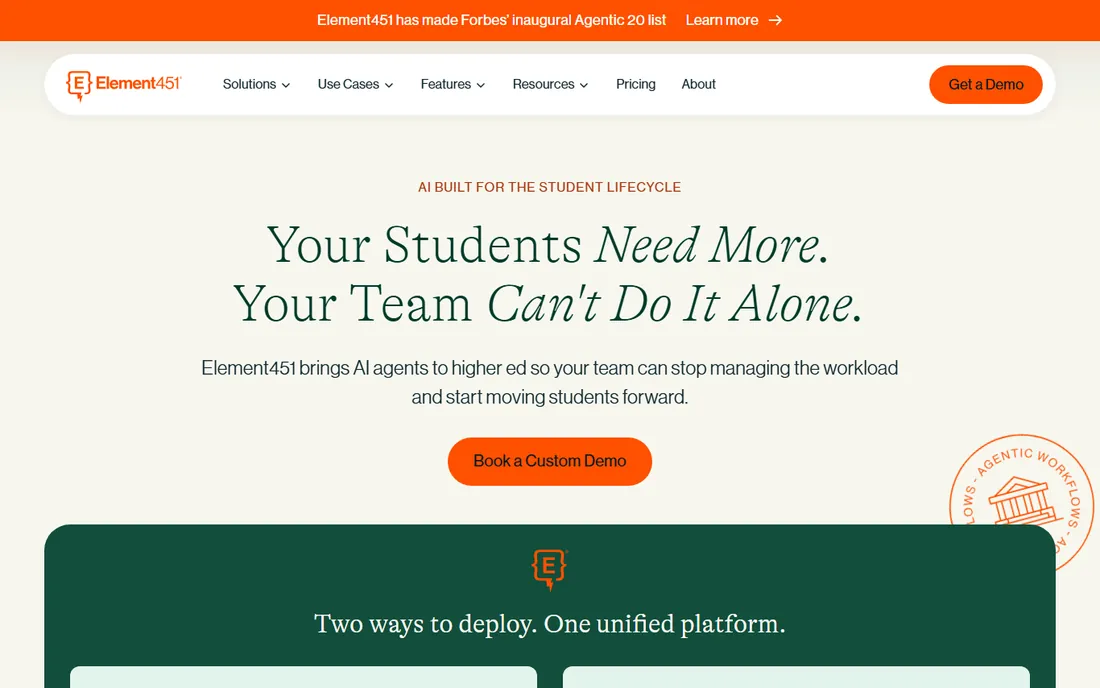Click the Element451 logo in the navbar
Viewport: 1100px width, 688px height.
click(123, 85)
